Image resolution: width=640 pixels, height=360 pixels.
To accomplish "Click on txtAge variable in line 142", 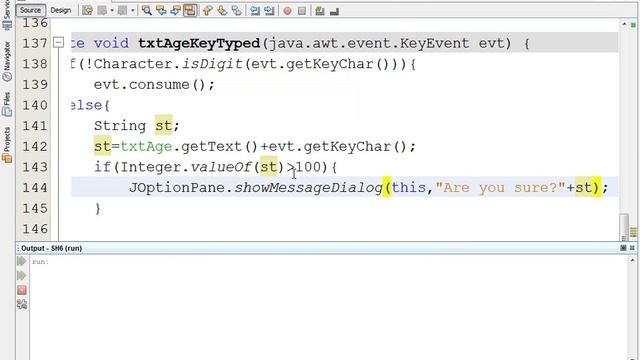I will point(146,146).
